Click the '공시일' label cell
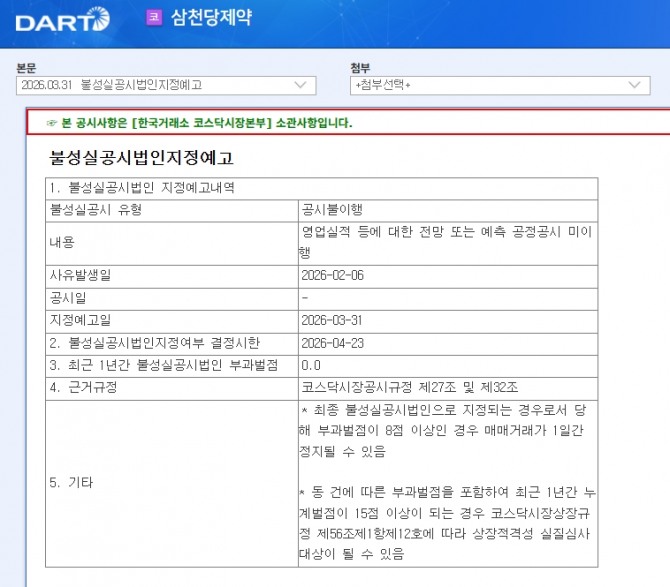This screenshot has height=587, width=670. click(x=172, y=299)
